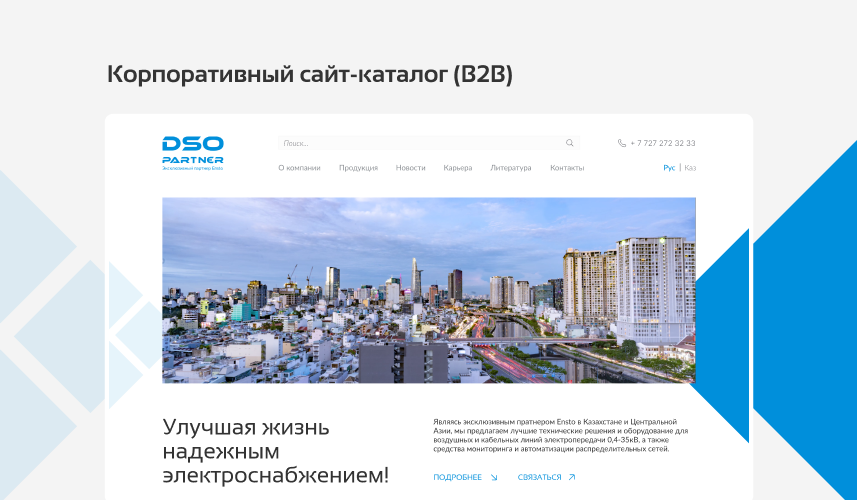Click the title Корпоративный сайт-каталог (B2B)
Screen dimensions: 857x500
(310, 74)
